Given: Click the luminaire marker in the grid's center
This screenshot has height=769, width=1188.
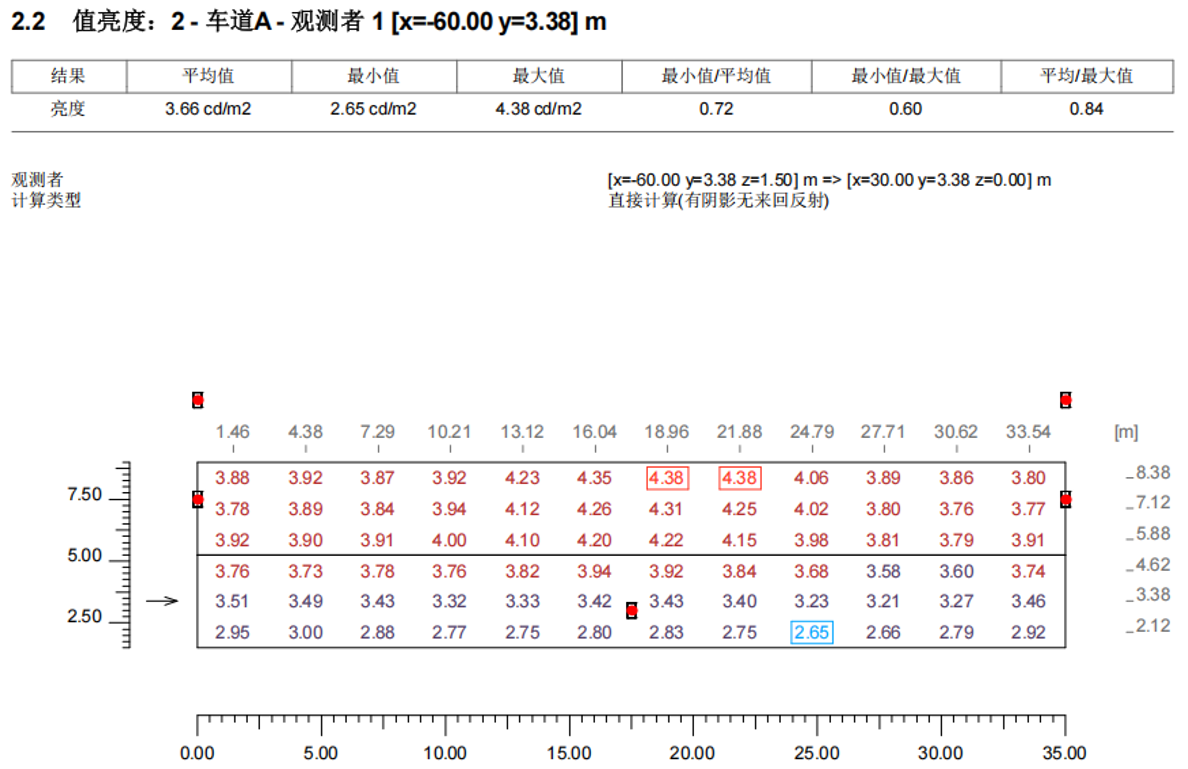Looking at the screenshot, I should point(631,610).
